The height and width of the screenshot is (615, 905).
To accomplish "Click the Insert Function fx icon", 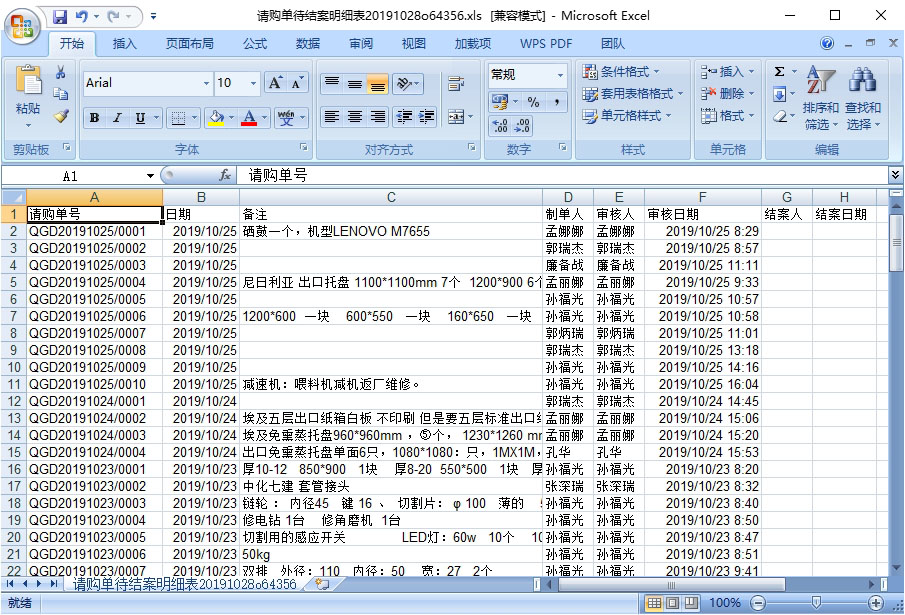I will point(225,175).
